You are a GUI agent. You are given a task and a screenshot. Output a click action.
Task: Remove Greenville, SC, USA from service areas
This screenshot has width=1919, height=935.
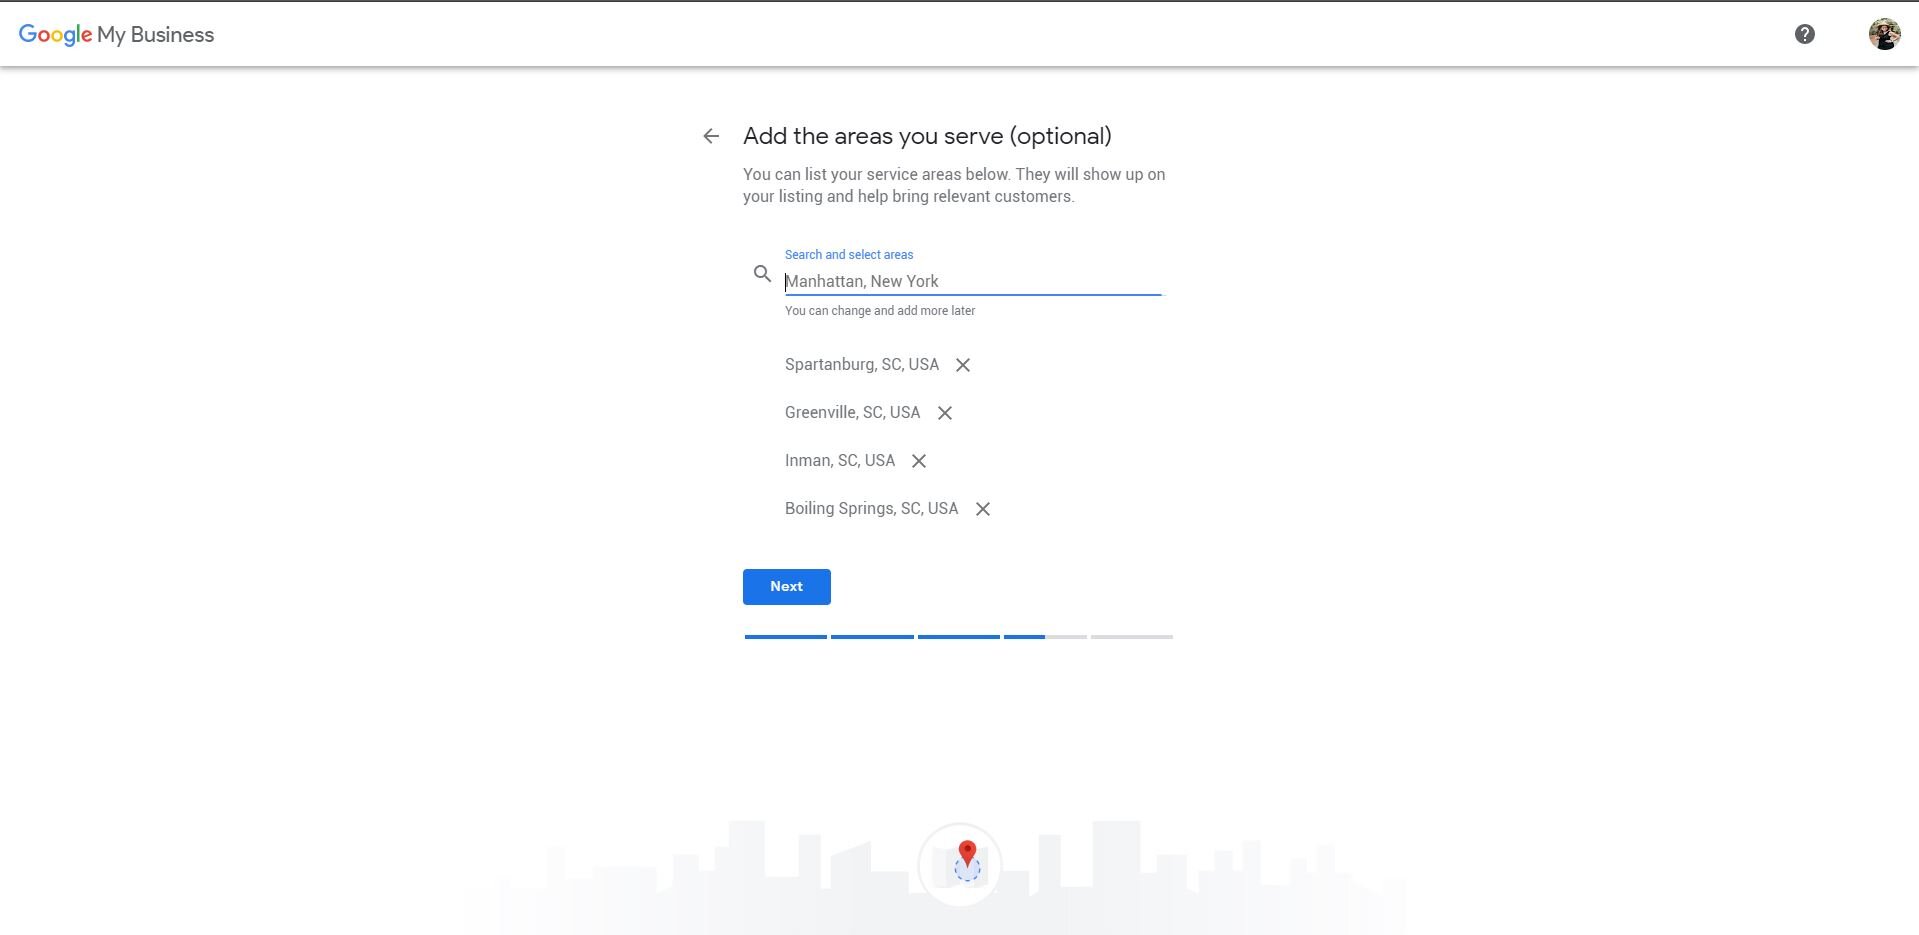pos(945,413)
